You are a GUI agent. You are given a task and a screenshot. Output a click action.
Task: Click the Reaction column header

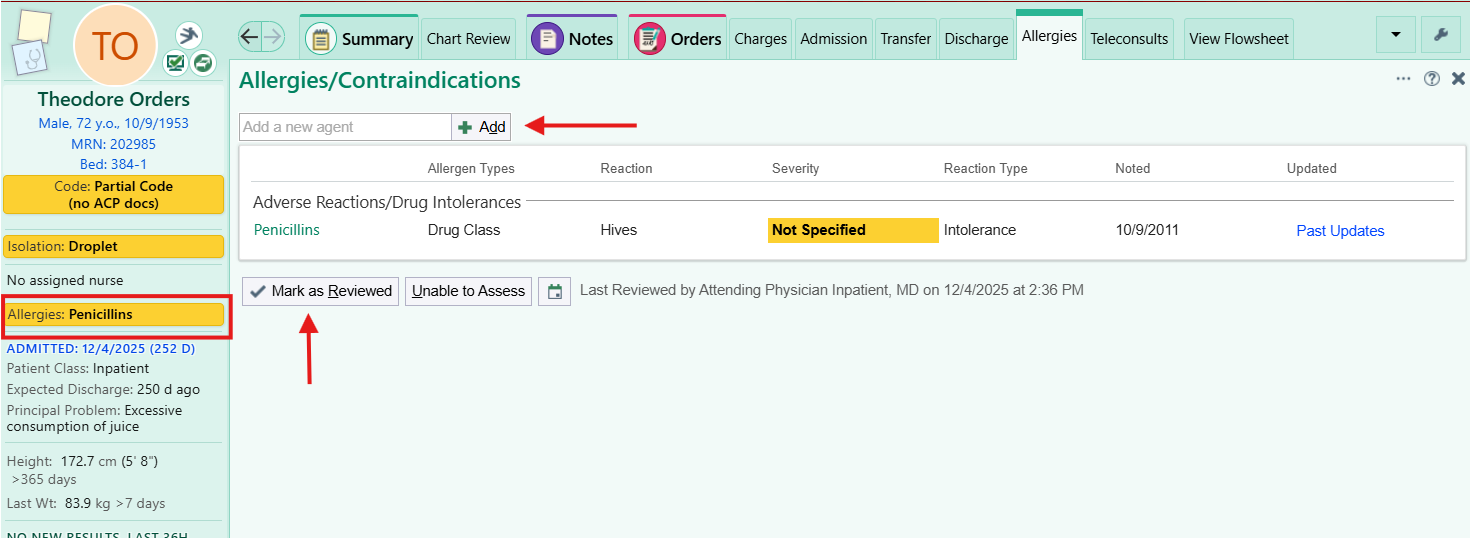[626, 168]
